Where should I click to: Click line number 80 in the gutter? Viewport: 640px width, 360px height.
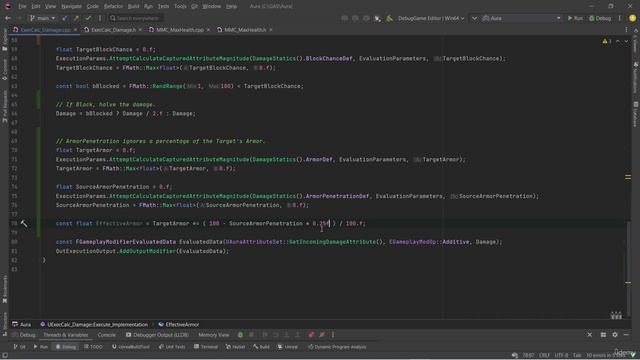(14, 242)
